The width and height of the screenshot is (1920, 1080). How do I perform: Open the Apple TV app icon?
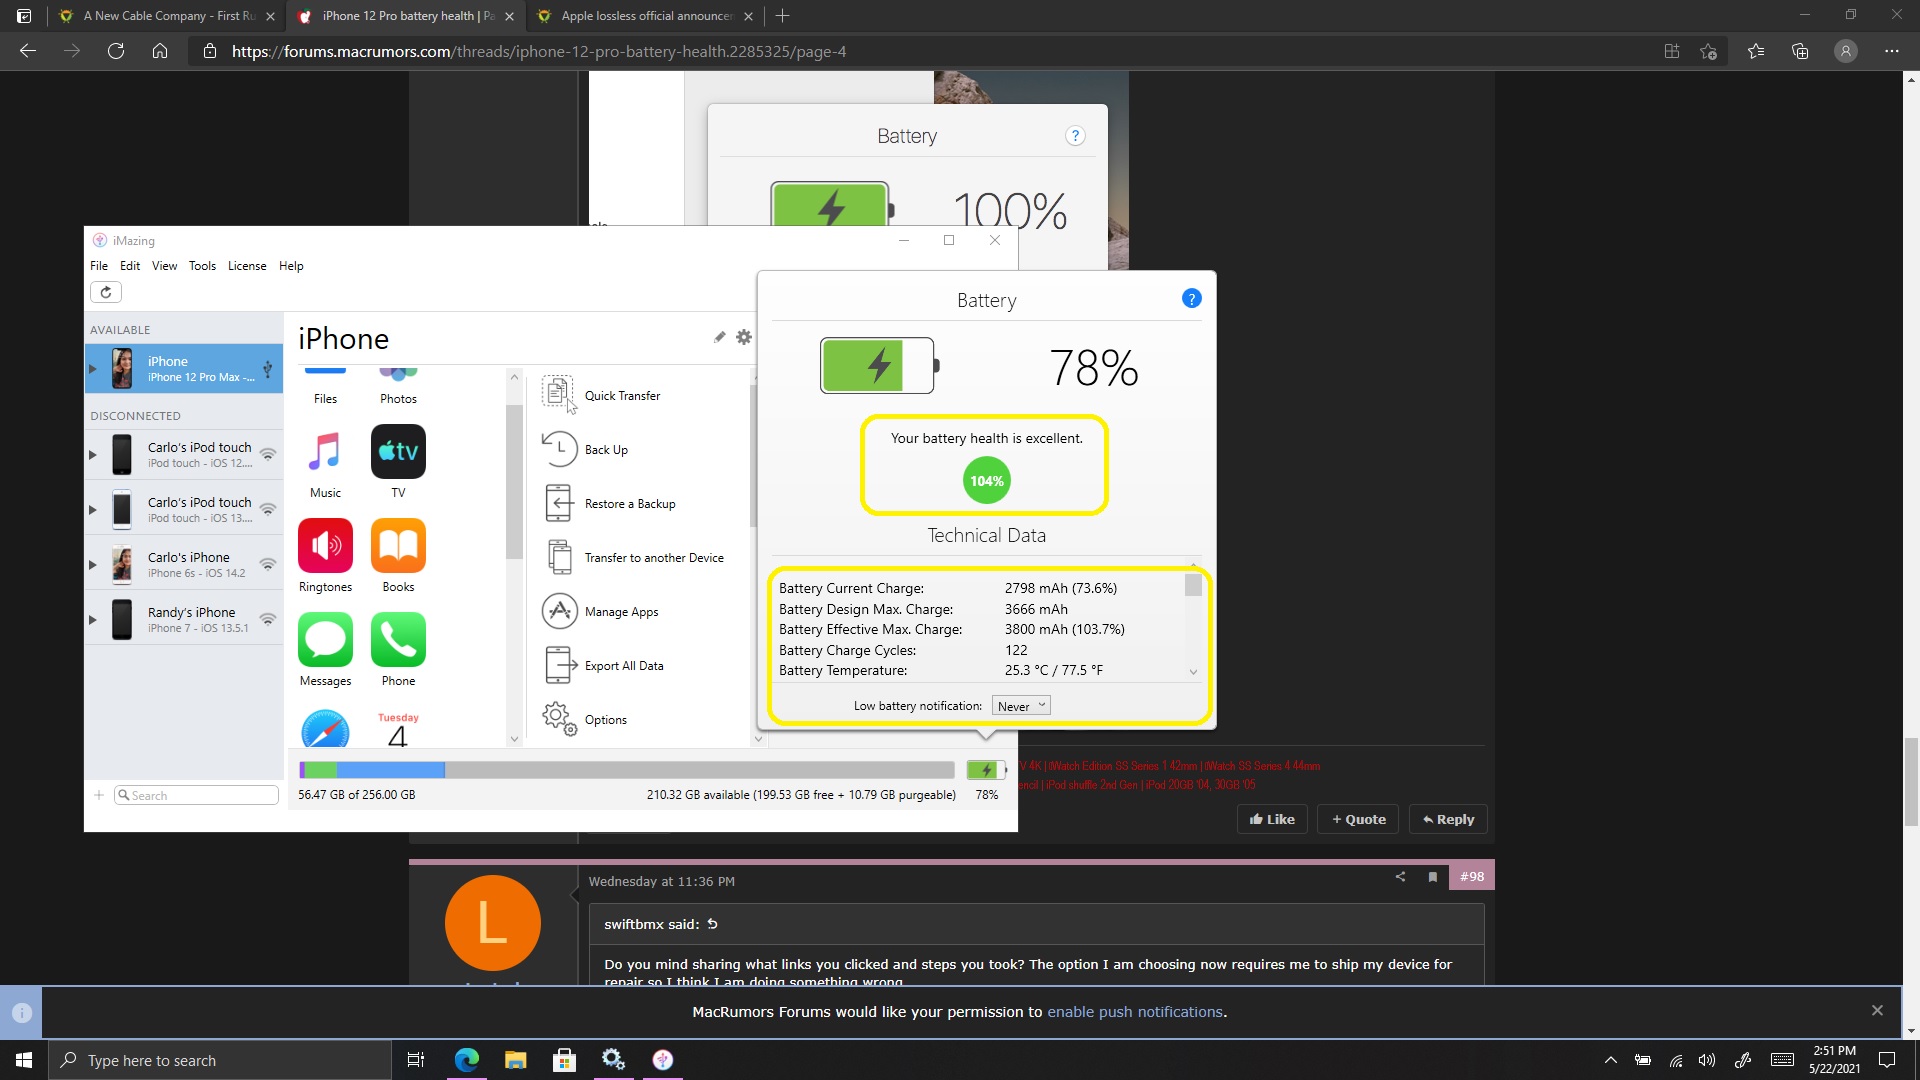(398, 452)
